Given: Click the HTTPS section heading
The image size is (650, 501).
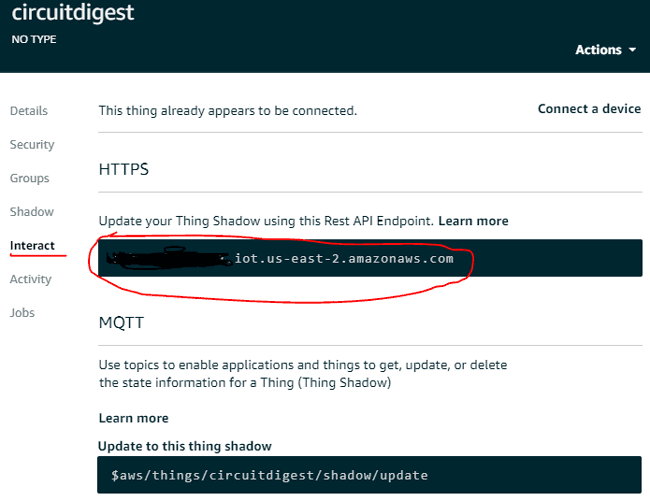Looking at the screenshot, I should (x=123, y=170).
